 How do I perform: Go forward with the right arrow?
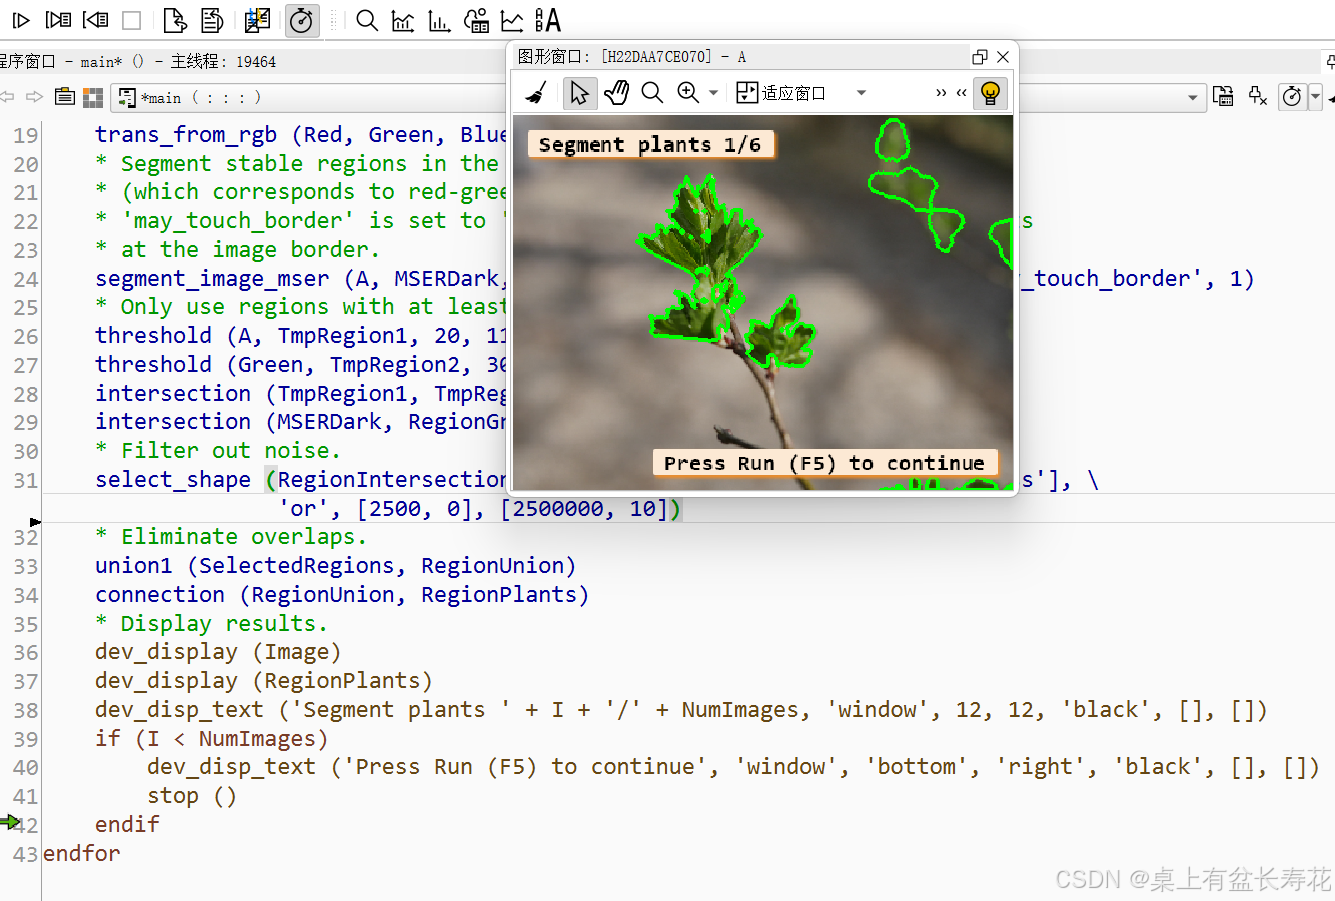coord(35,97)
